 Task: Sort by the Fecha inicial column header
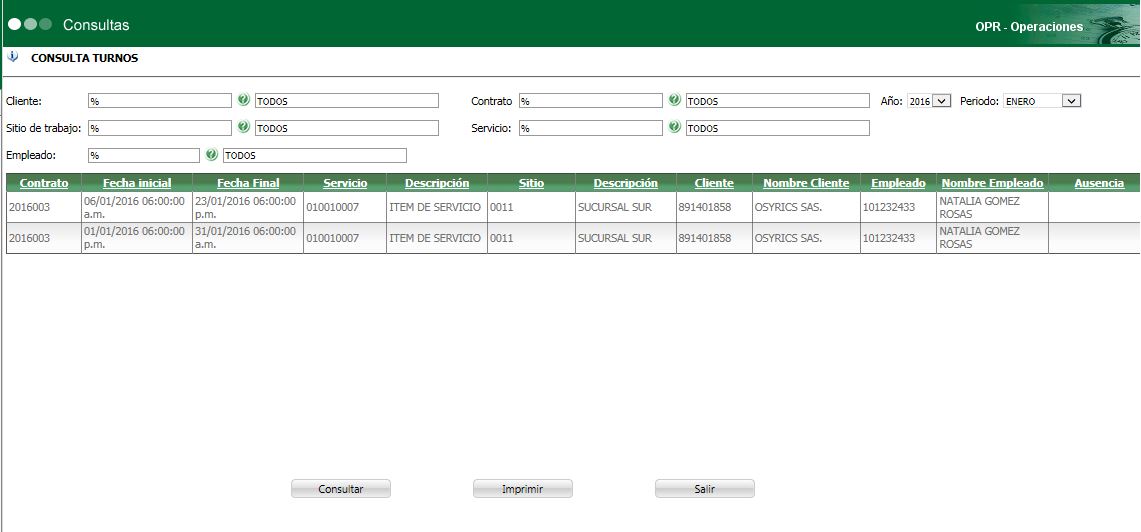(x=137, y=183)
